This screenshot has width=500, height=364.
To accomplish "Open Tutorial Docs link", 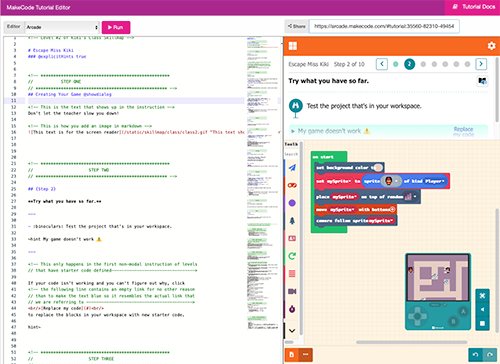I will [x=473, y=7].
